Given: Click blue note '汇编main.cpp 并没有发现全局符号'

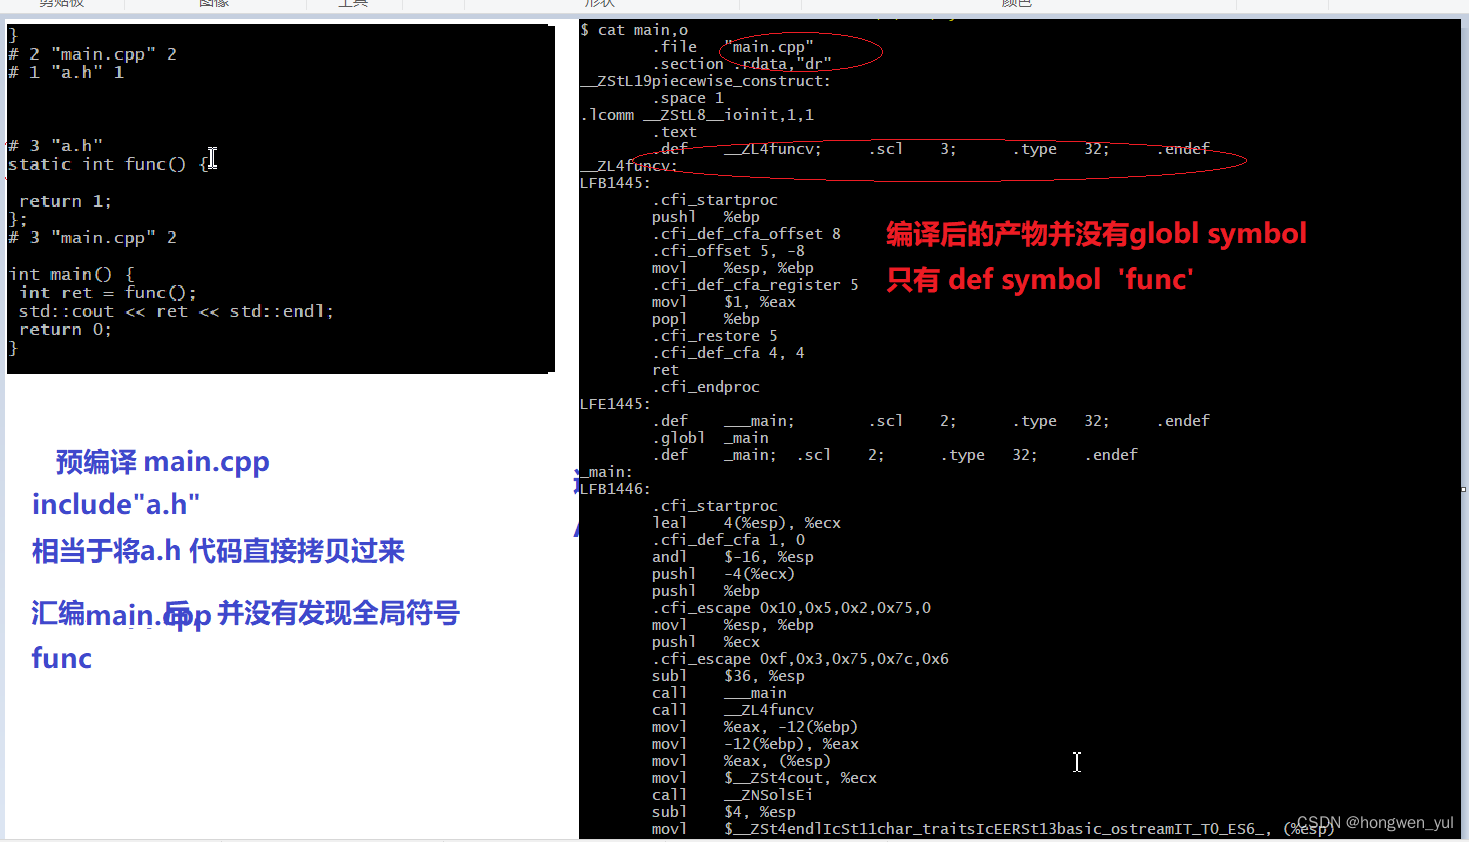Looking at the screenshot, I should point(245,614).
